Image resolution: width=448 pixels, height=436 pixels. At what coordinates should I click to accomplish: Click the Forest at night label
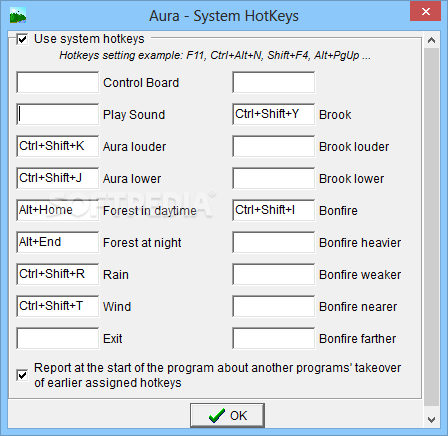(x=142, y=243)
